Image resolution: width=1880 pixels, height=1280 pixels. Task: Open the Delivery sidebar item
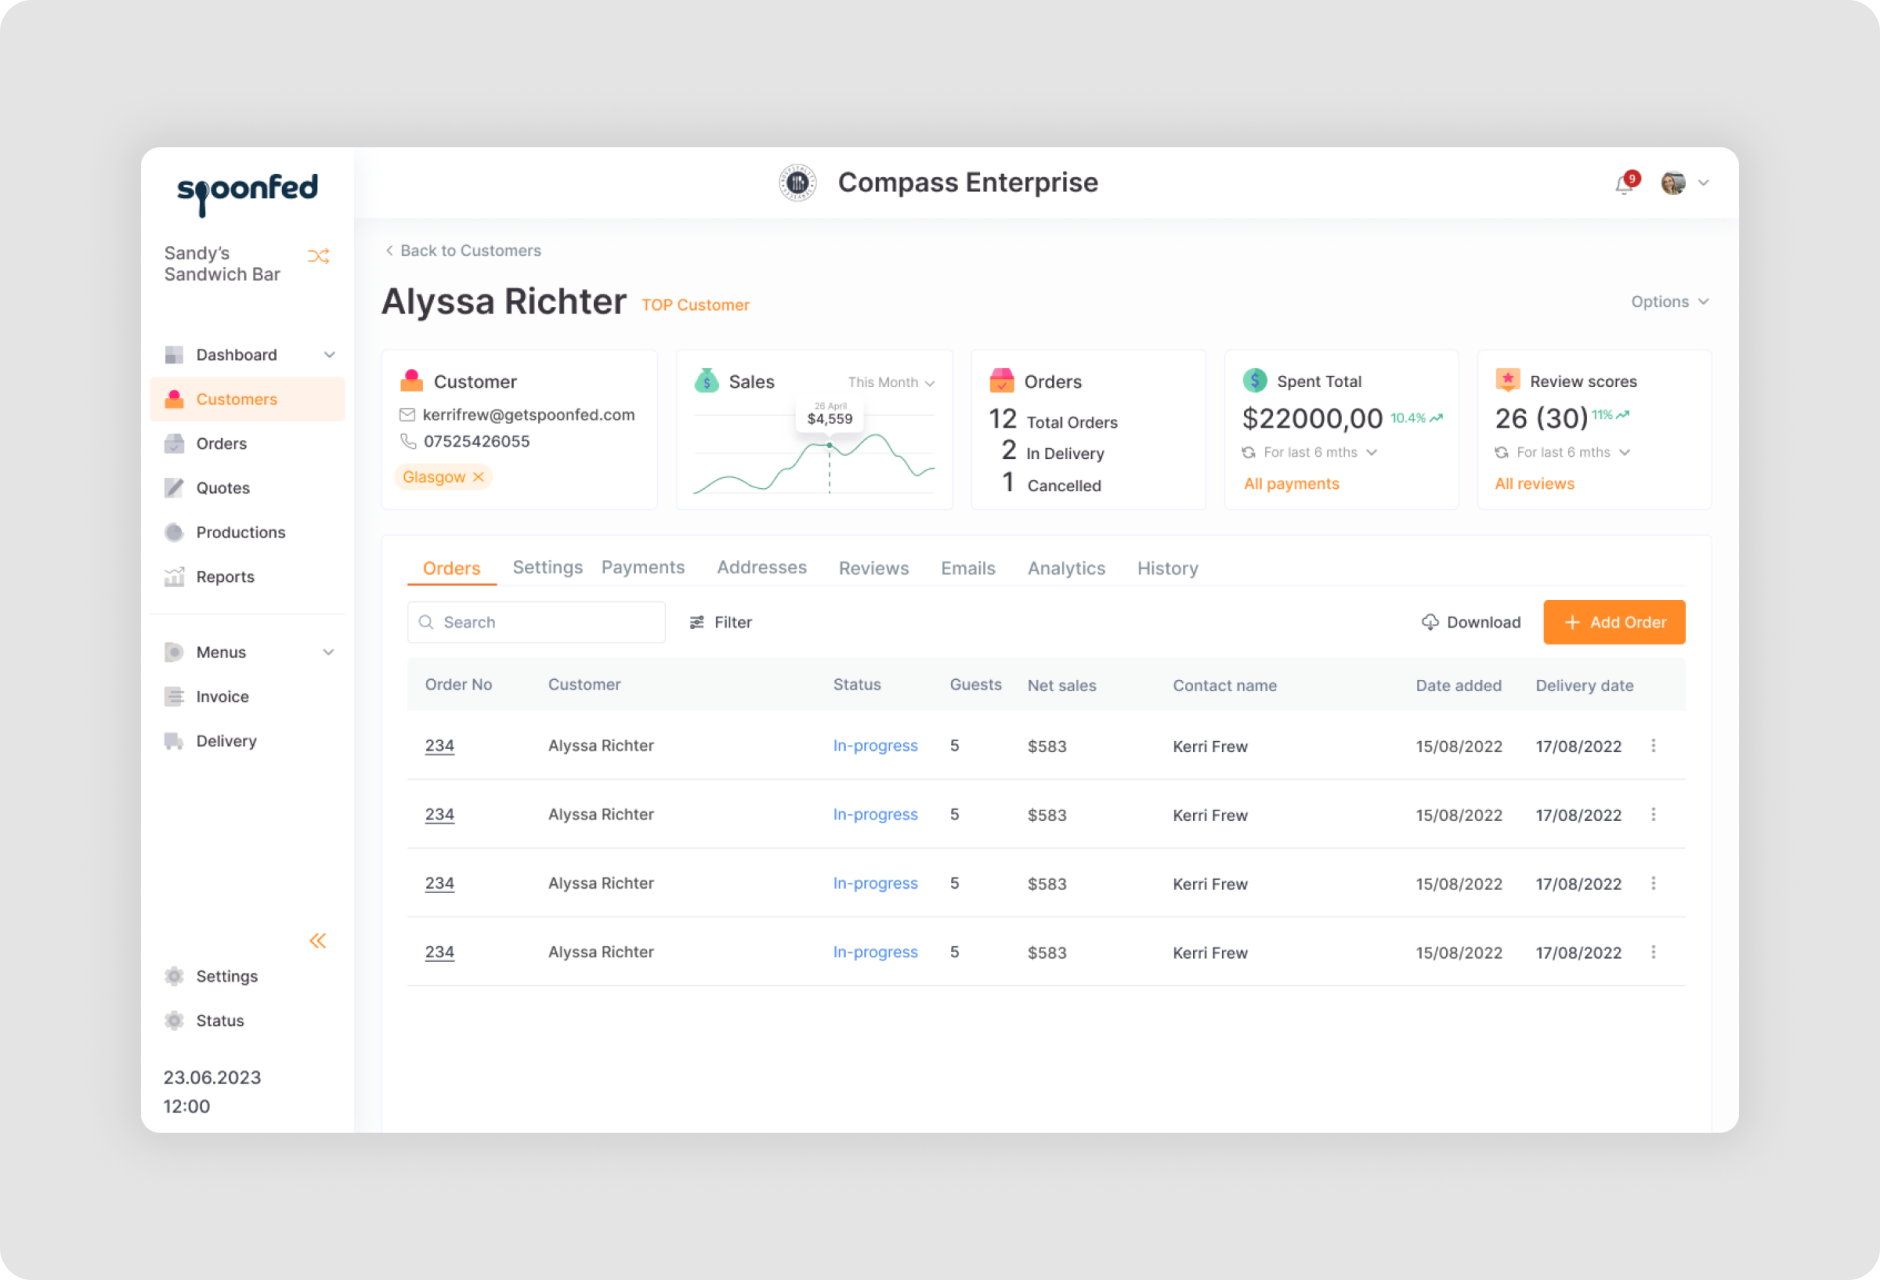click(x=226, y=741)
